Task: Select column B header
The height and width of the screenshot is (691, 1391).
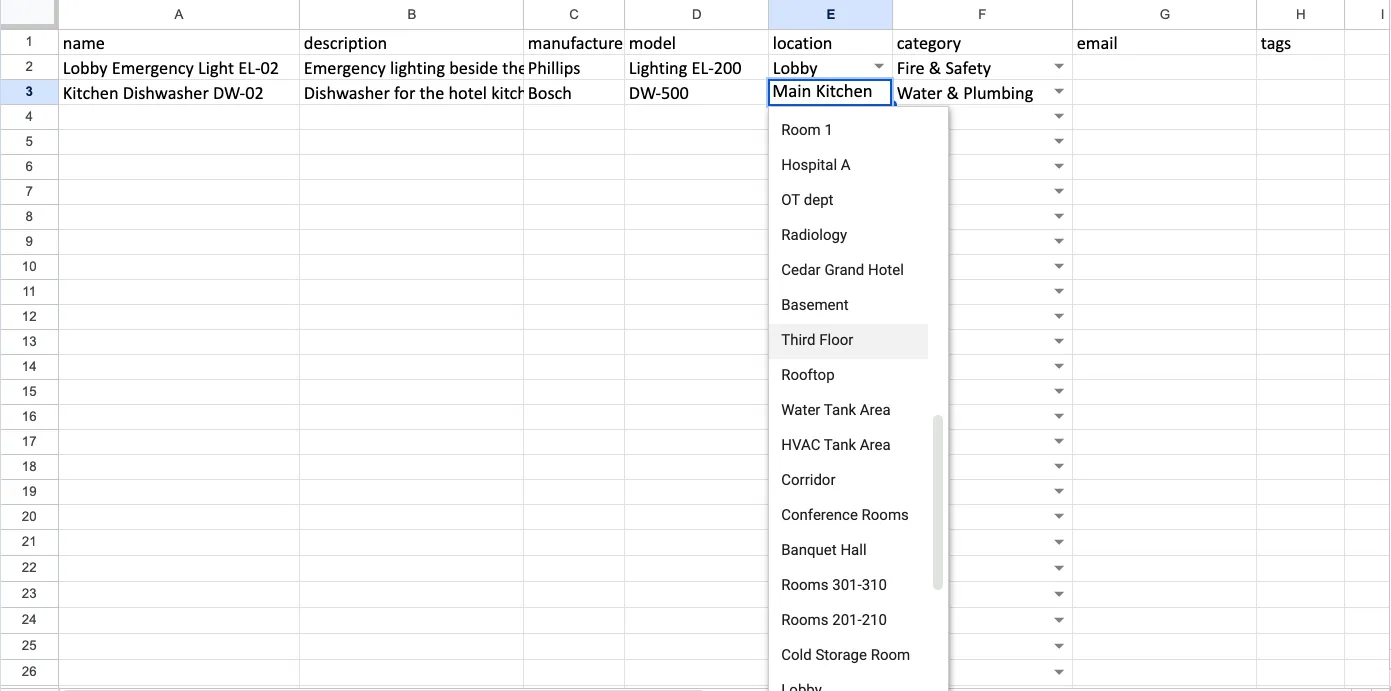Action: coord(411,14)
